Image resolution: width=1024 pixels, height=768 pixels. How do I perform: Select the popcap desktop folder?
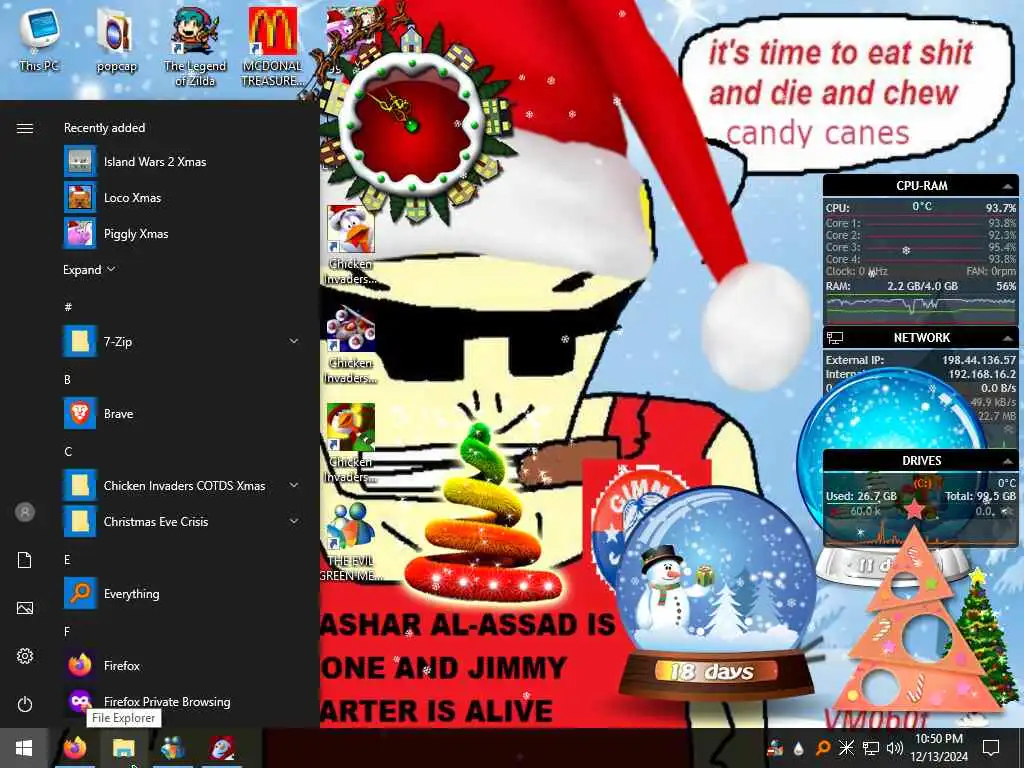click(x=116, y=40)
